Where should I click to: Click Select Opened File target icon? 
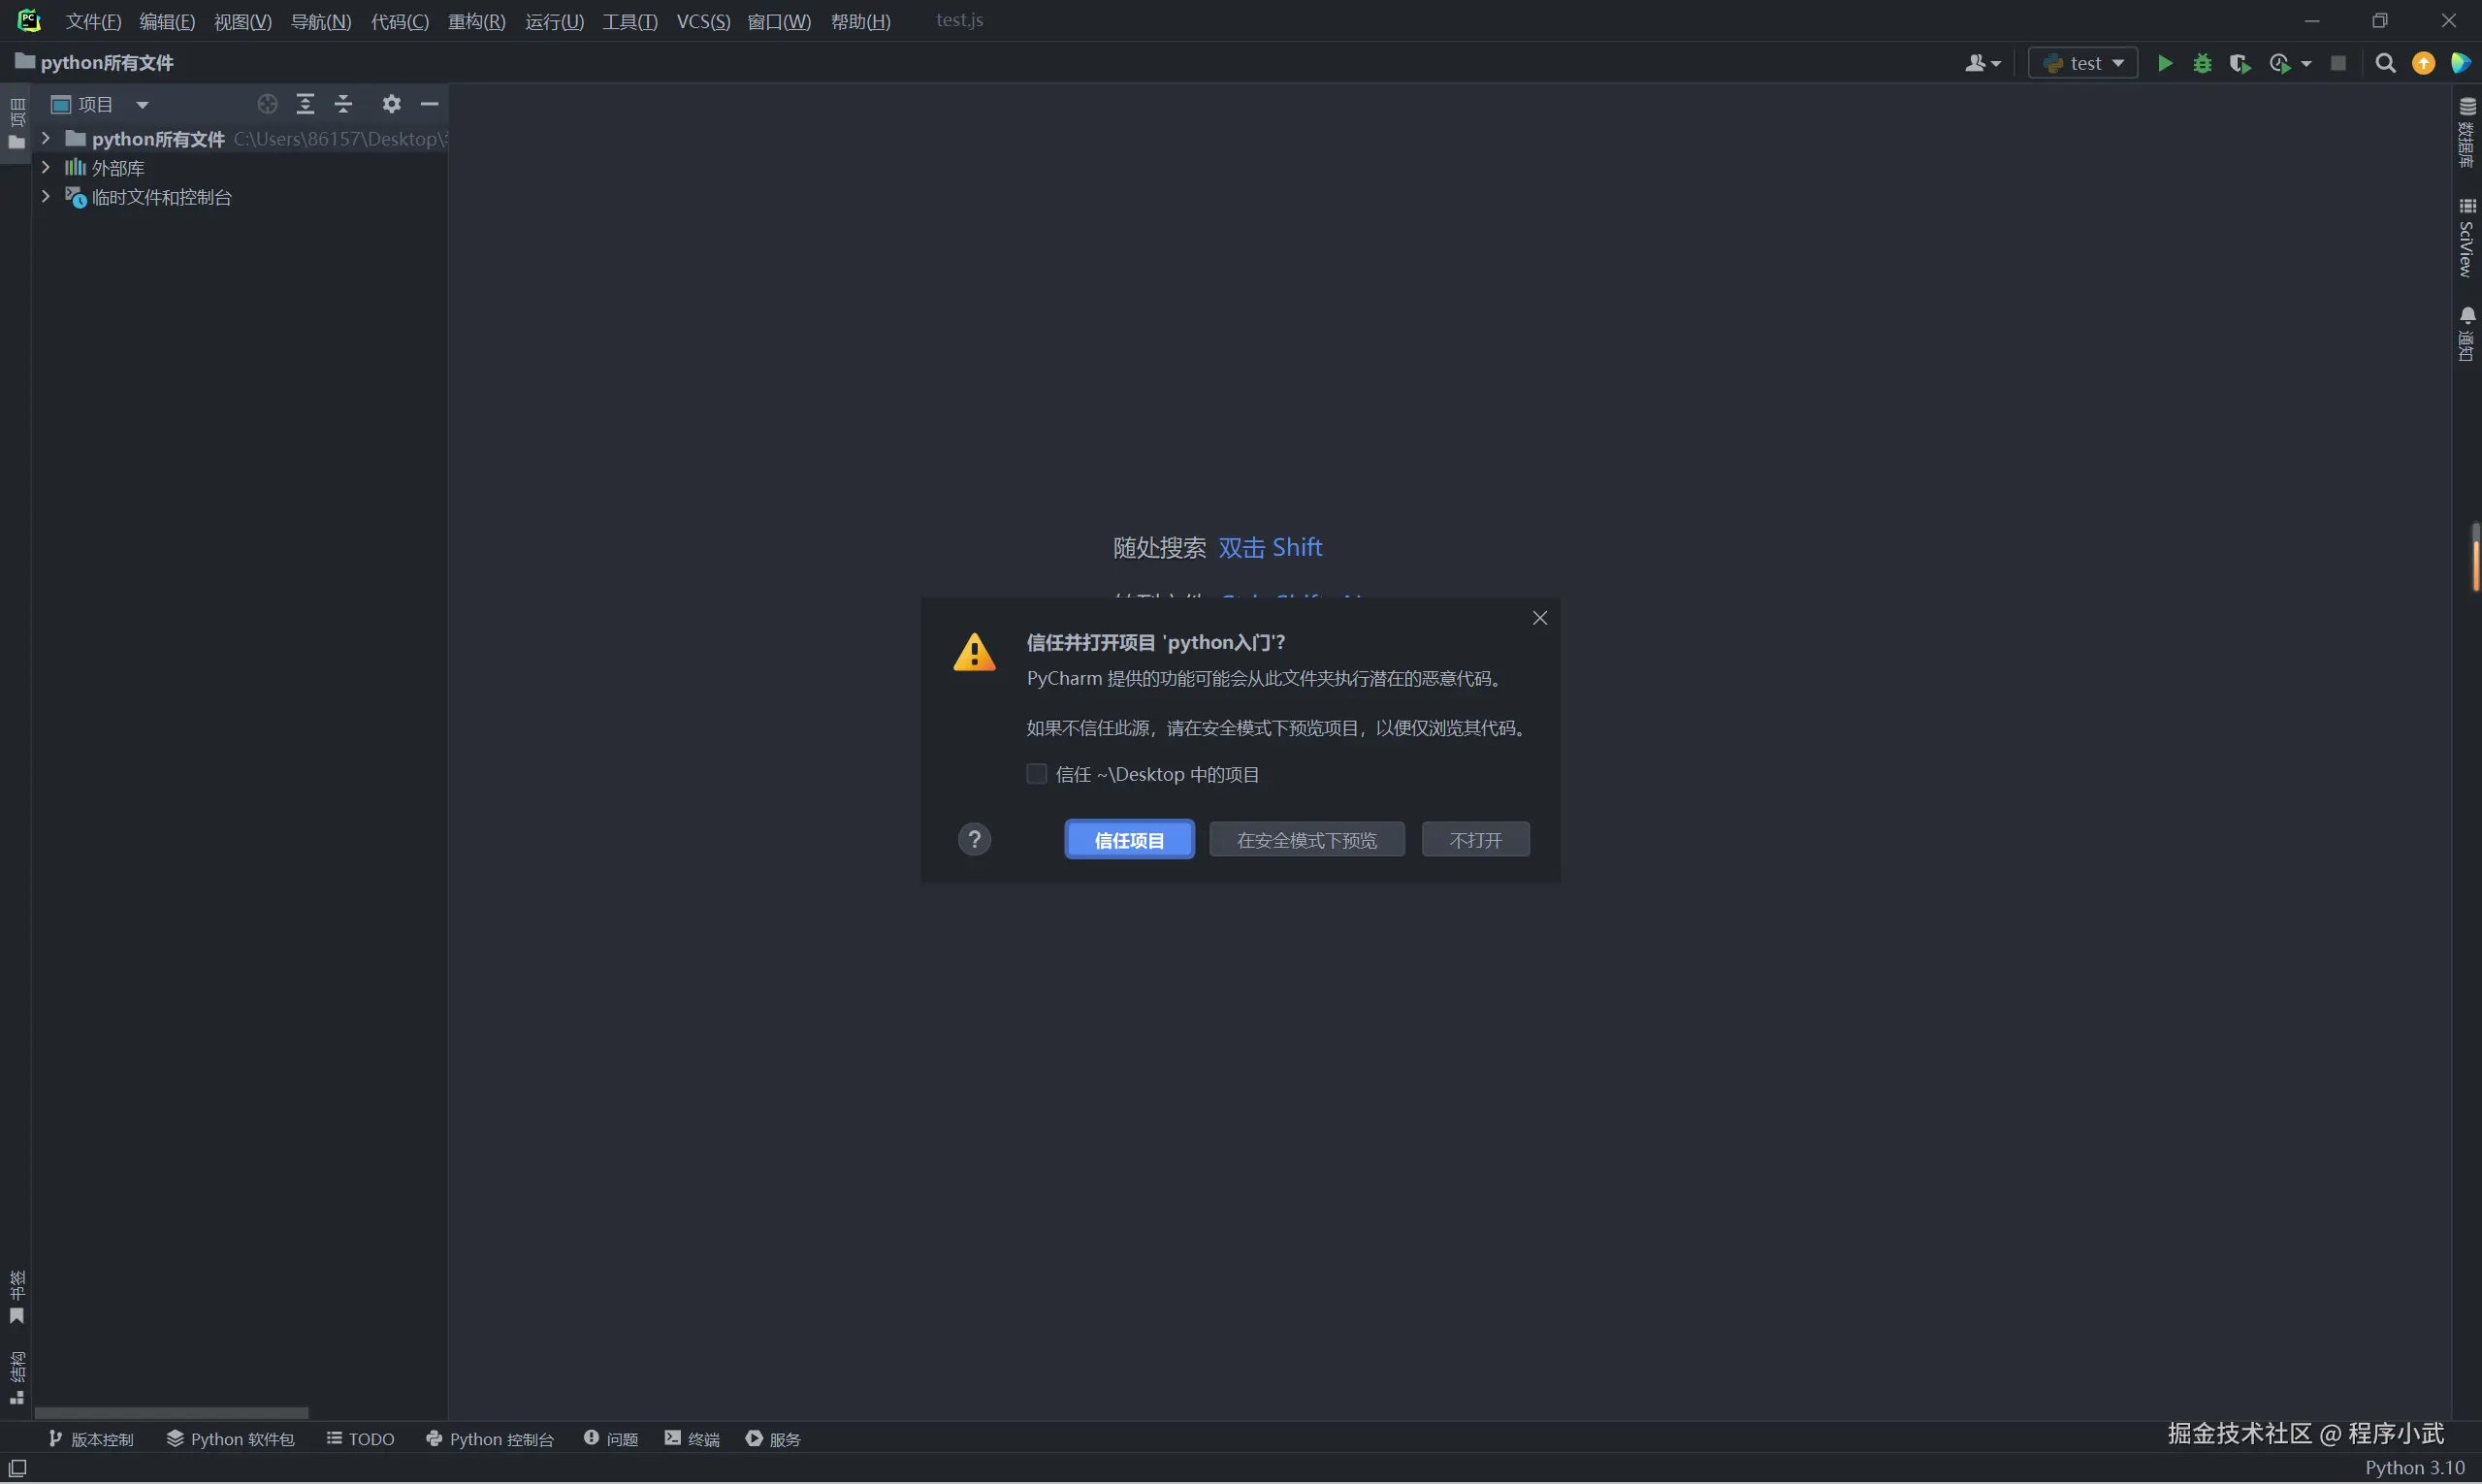tap(267, 104)
